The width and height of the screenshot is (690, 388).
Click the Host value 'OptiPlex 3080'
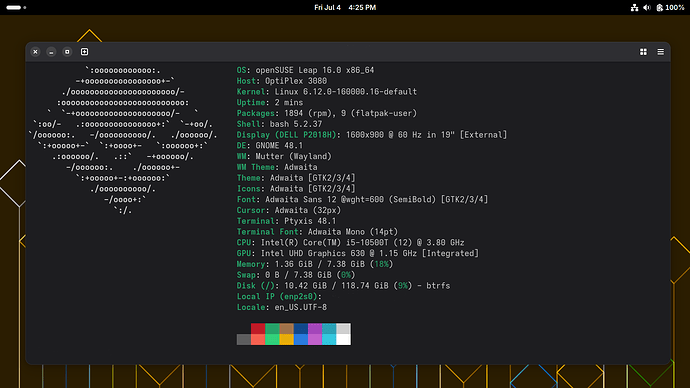[296, 81]
